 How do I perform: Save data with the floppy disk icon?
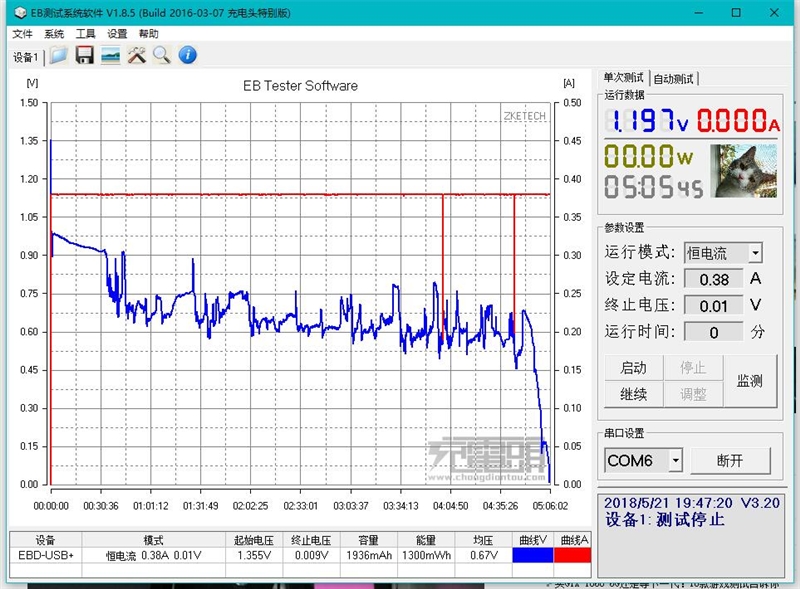85,55
